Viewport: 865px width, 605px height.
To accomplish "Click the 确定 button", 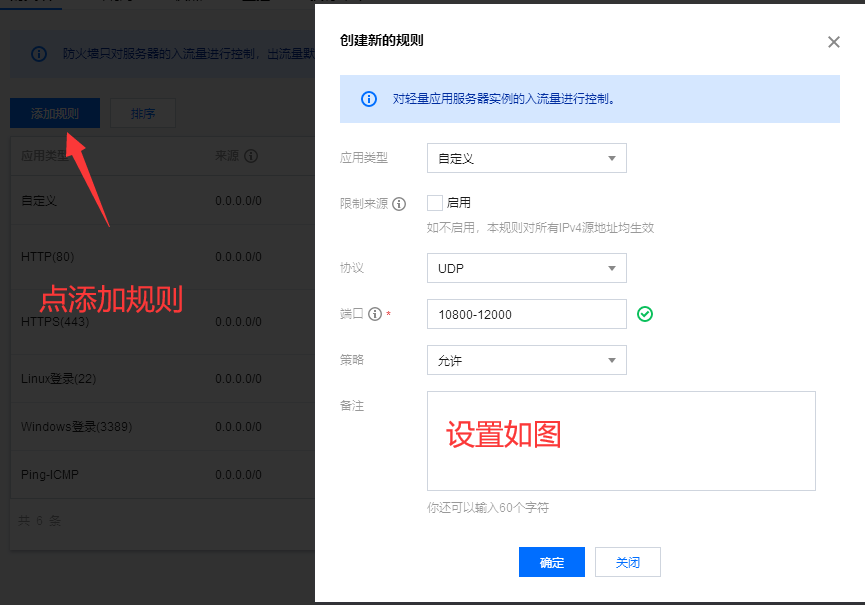I will pyautogui.click(x=552, y=562).
